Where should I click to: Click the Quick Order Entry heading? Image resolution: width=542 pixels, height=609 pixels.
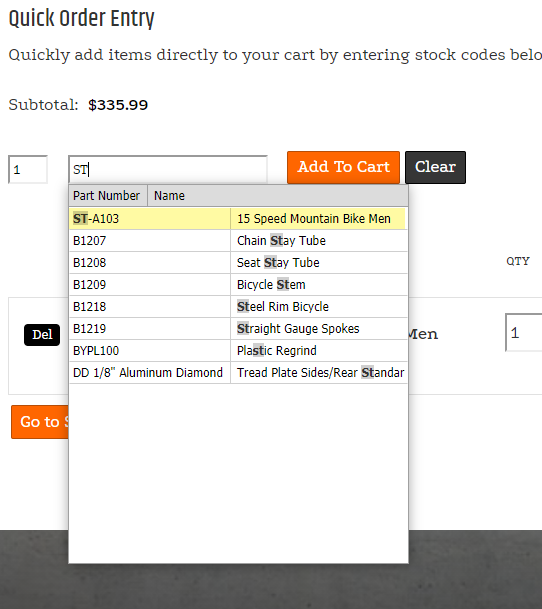[82, 19]
